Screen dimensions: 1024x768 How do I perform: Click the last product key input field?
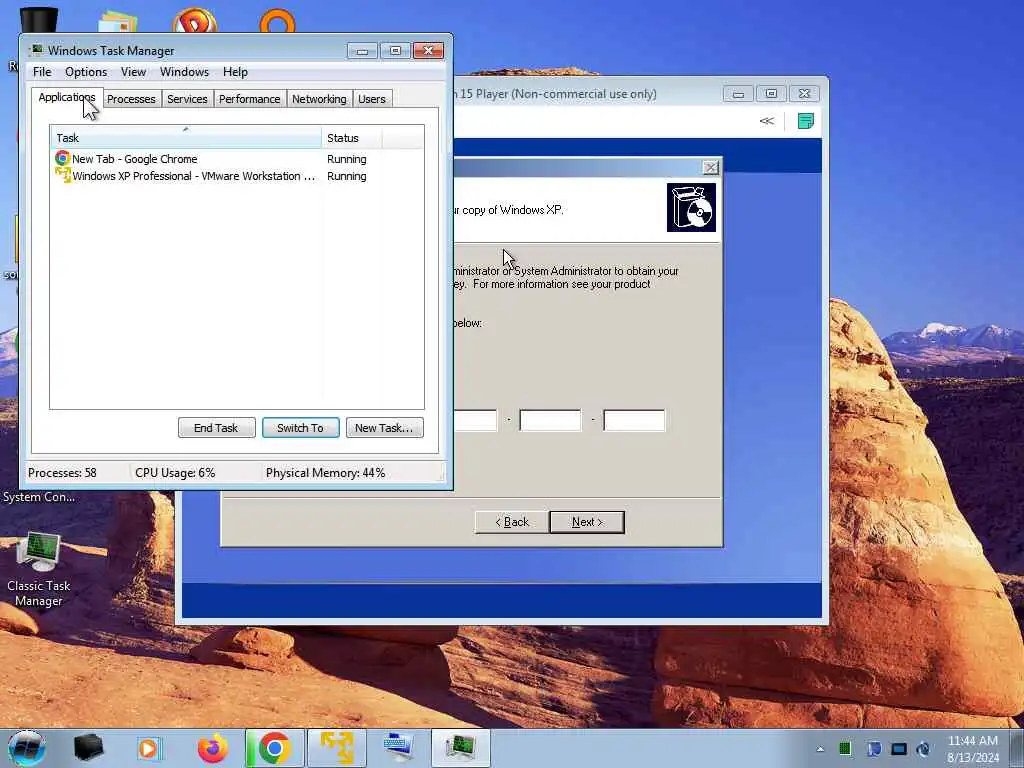coord(634,421)
